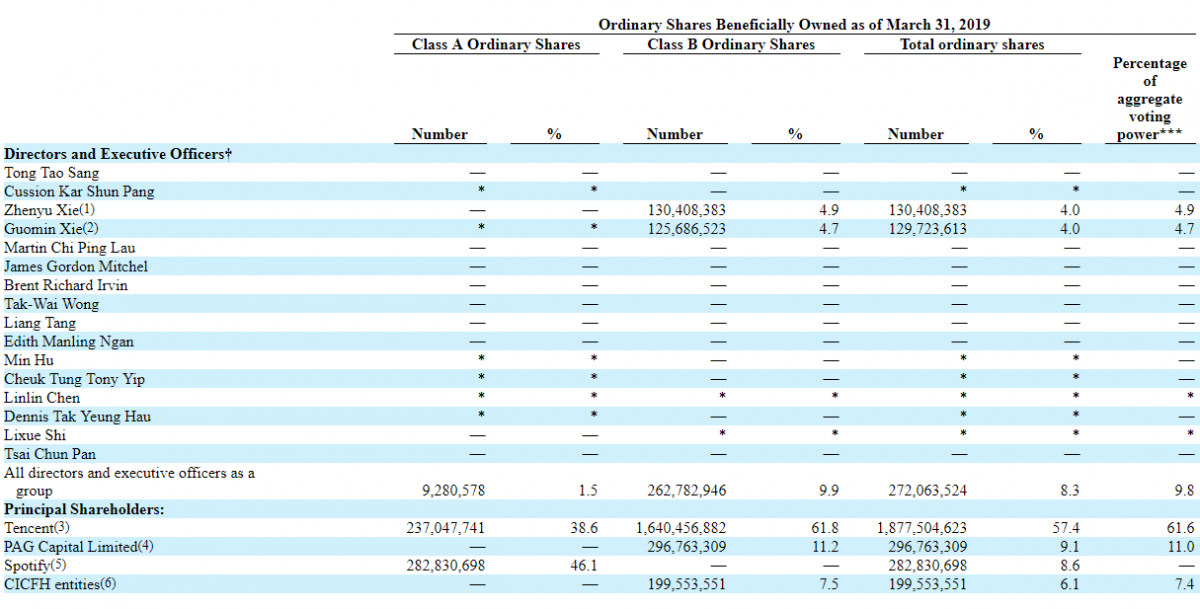Click the name 'Tak-Wai Wong'

(x=52, y=304)
